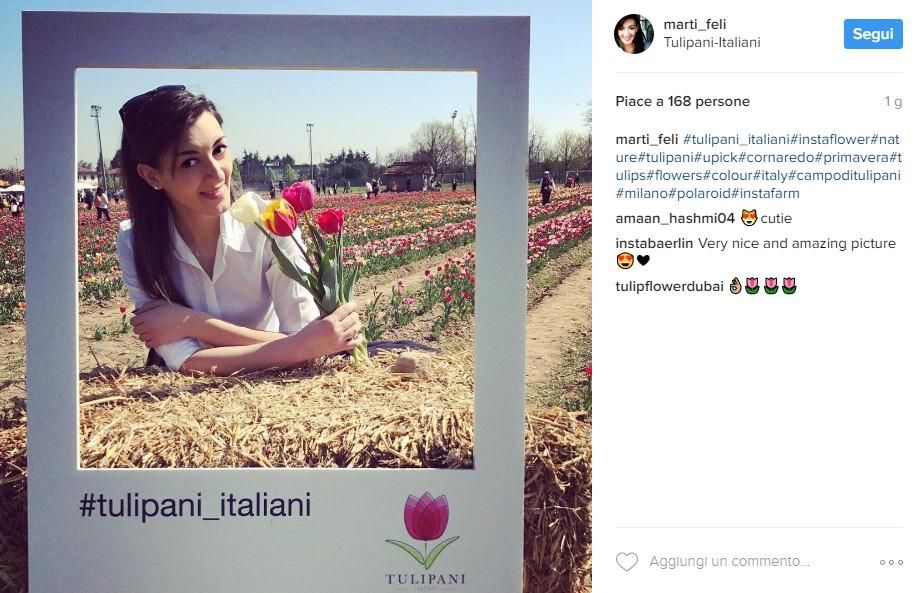The height and width of the screenshot is (593, 923).
Task: Open marti_feli profile avatar
Action: click(634, 34)
